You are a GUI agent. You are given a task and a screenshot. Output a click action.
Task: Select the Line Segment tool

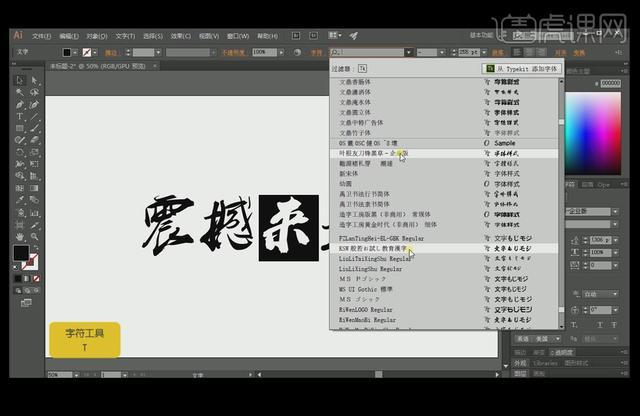coord(32,117)
